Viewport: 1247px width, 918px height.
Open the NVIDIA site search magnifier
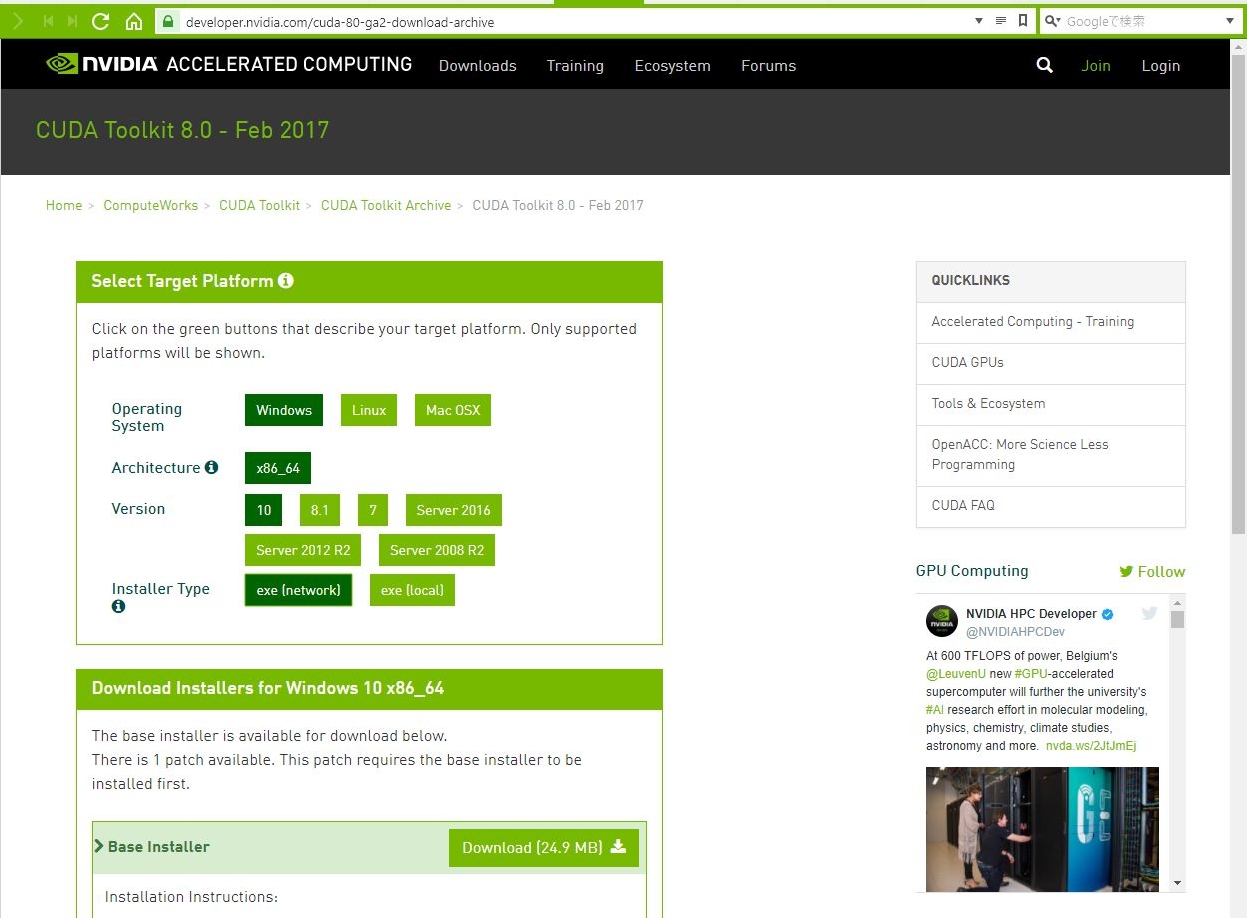click(x=1044, y=65)
